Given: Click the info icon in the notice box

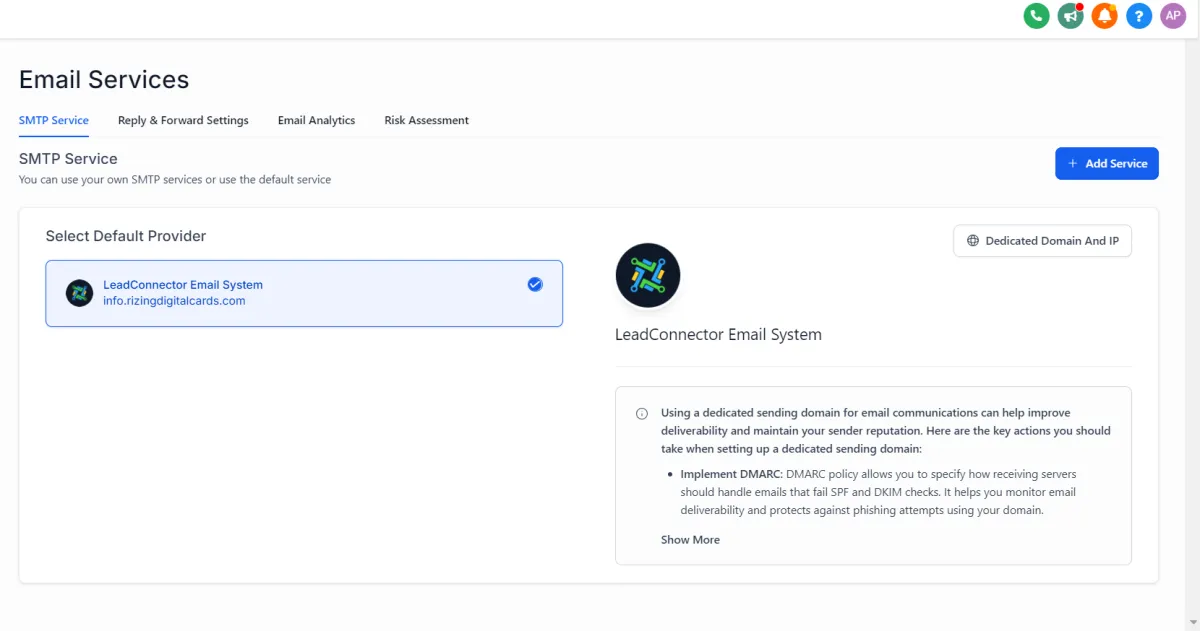Looking at the screenshot, I should pos(642,413).
